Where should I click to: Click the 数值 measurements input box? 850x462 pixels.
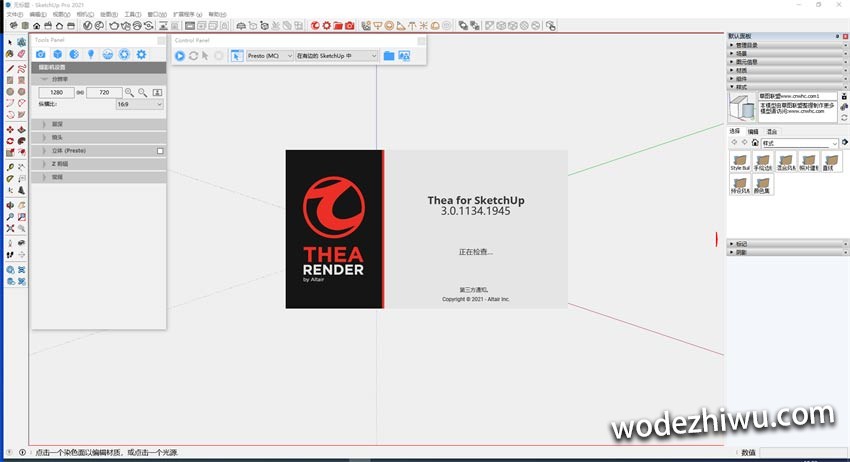point(804,452)
